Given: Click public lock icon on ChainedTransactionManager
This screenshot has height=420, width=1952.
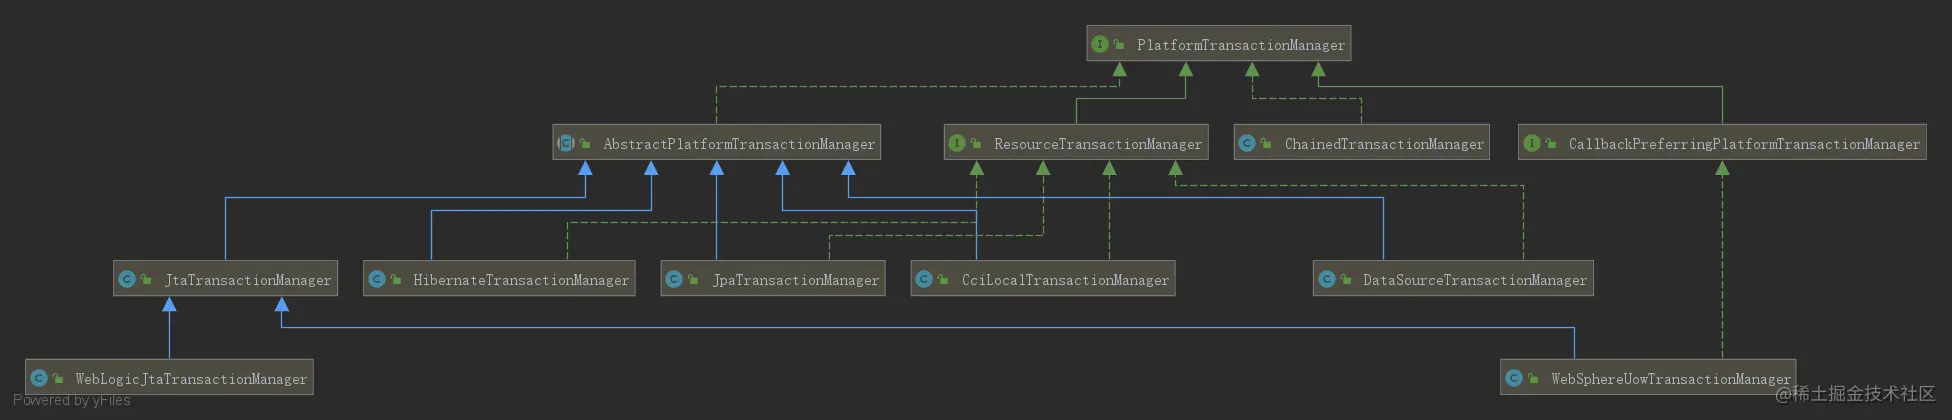Looking at the screenshot, I should point(1266,144).
